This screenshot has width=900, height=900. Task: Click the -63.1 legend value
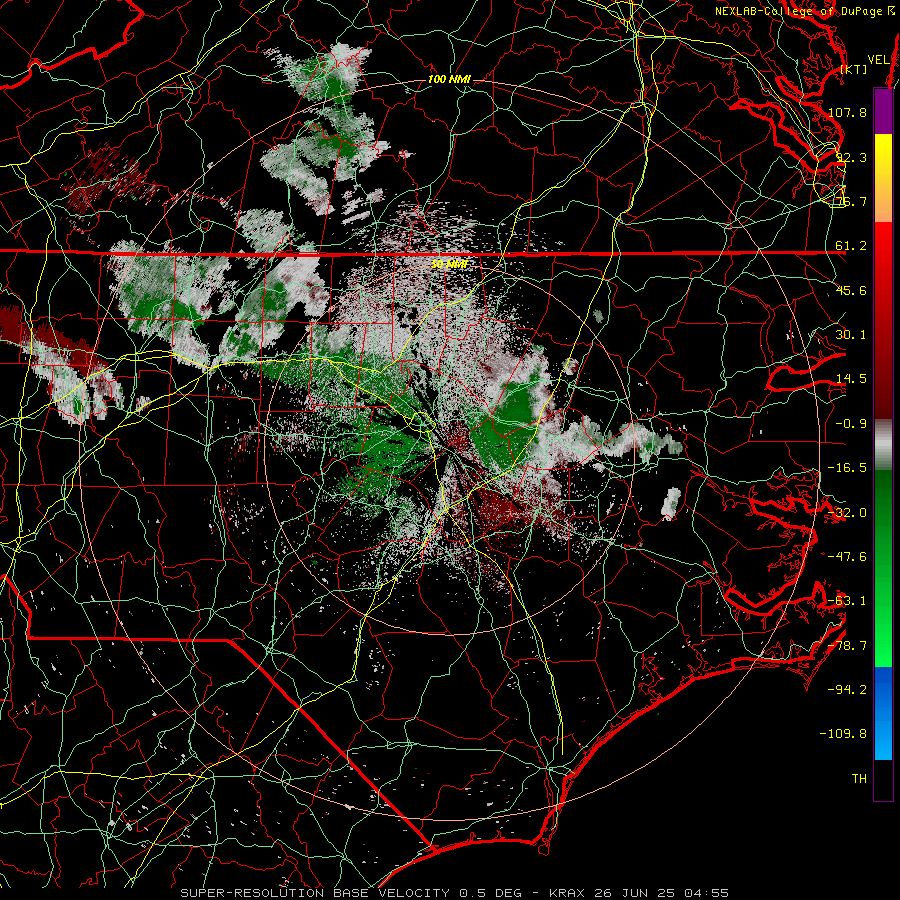(x=847, y=601)
